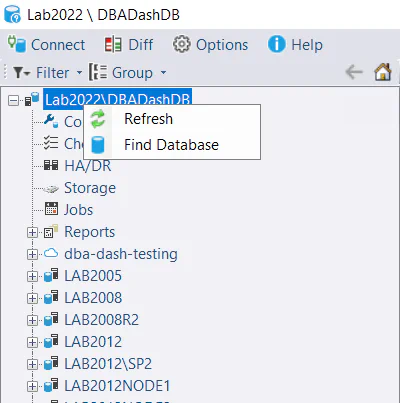The width and height of the screenshot is (400, 403).
Task: Click the LAB2012NODE1 server icon
Action: click(x=51, y=385)
